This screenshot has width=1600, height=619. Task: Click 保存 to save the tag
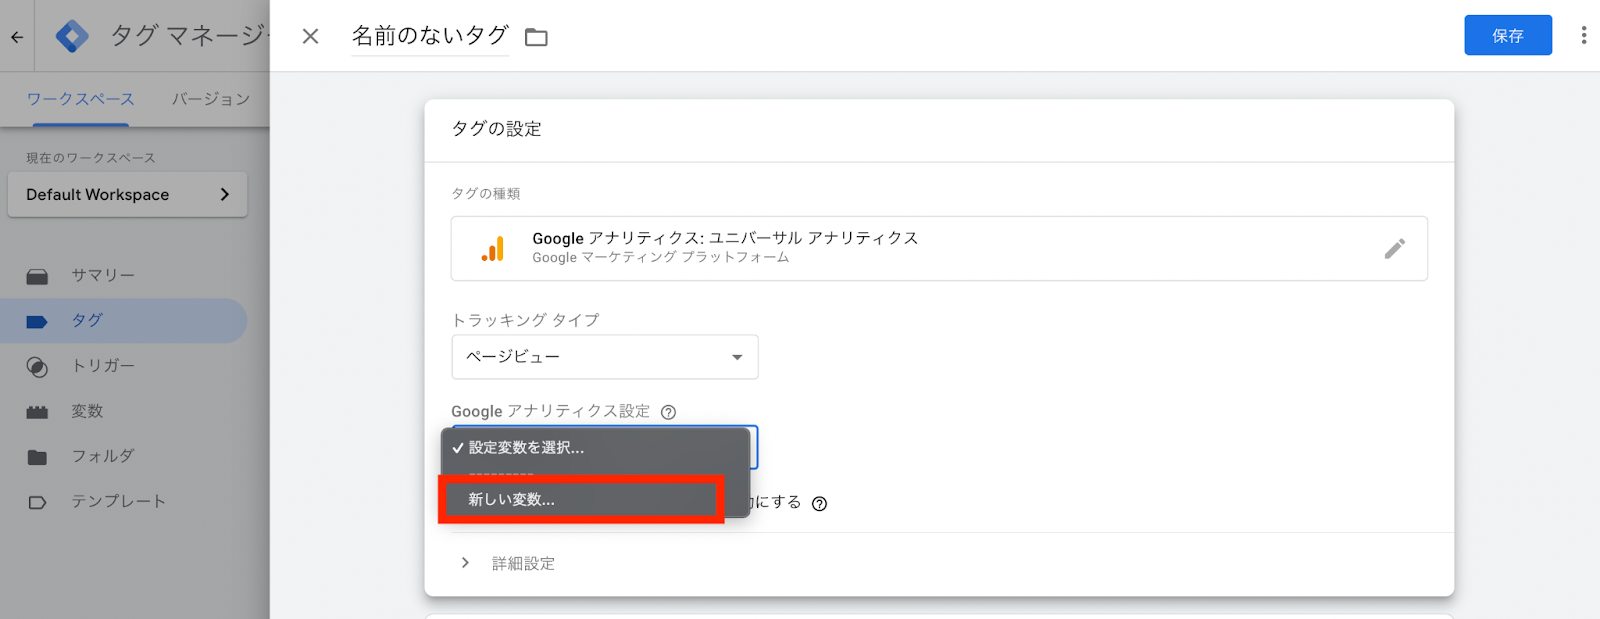(1508, 35)
